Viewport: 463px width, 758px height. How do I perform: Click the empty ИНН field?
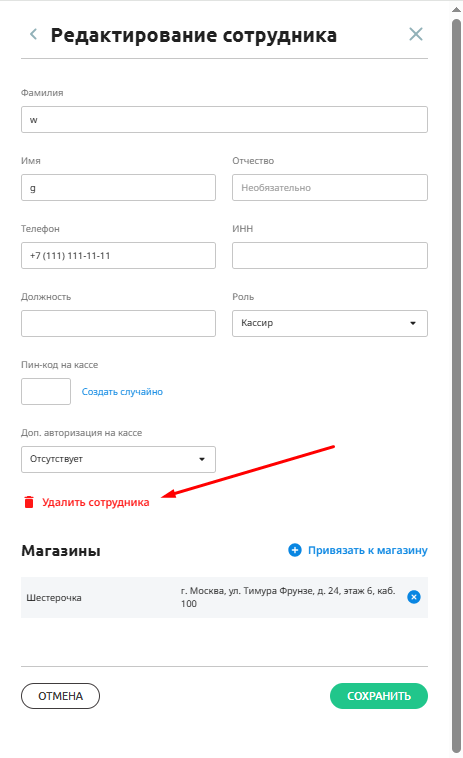pyautogui.click(x=330, y=255)
